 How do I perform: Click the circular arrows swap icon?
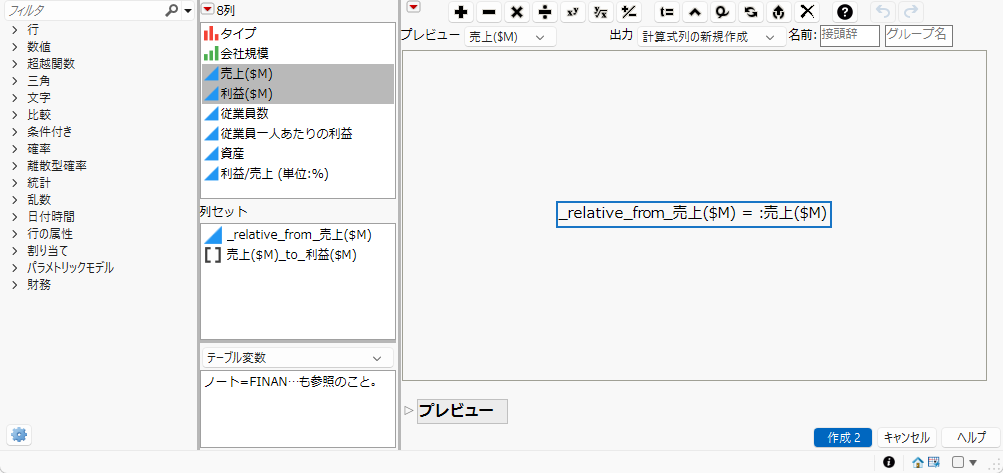coord(751,12)
